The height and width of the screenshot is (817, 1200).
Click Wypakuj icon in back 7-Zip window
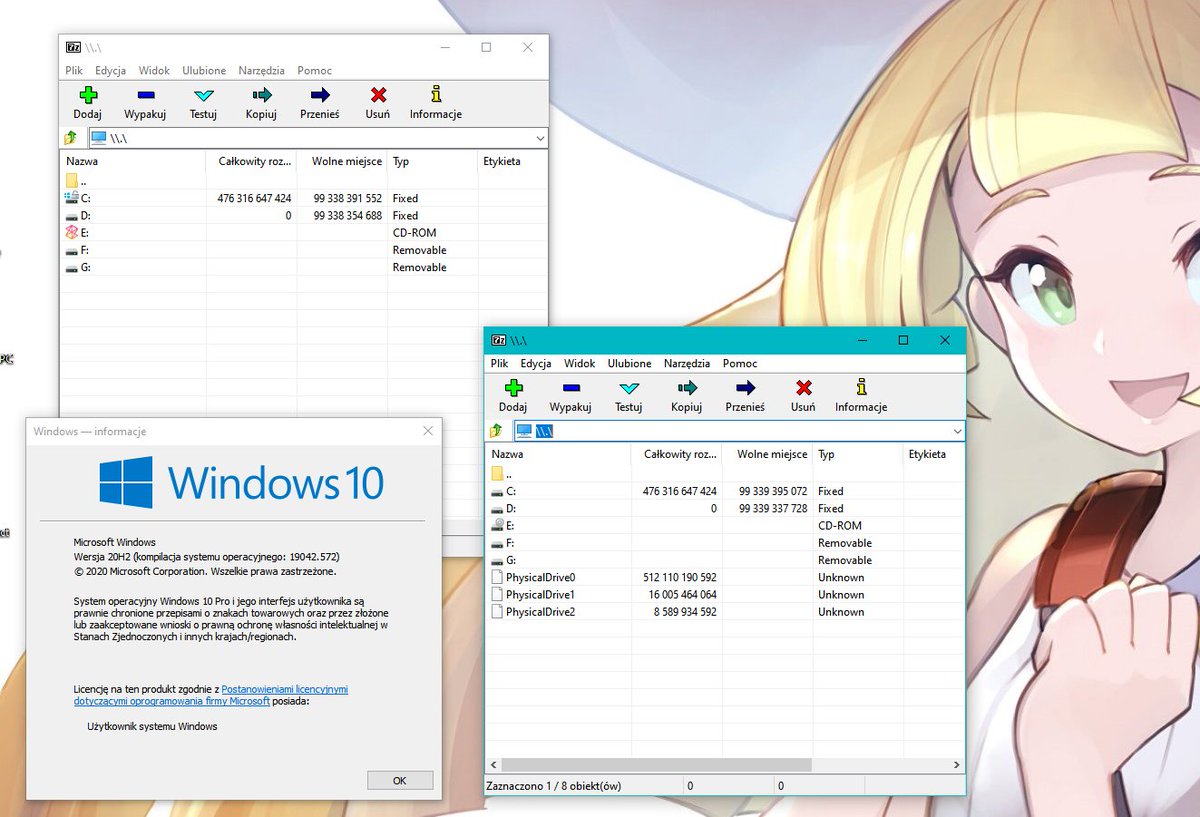[x=145, y=95]
